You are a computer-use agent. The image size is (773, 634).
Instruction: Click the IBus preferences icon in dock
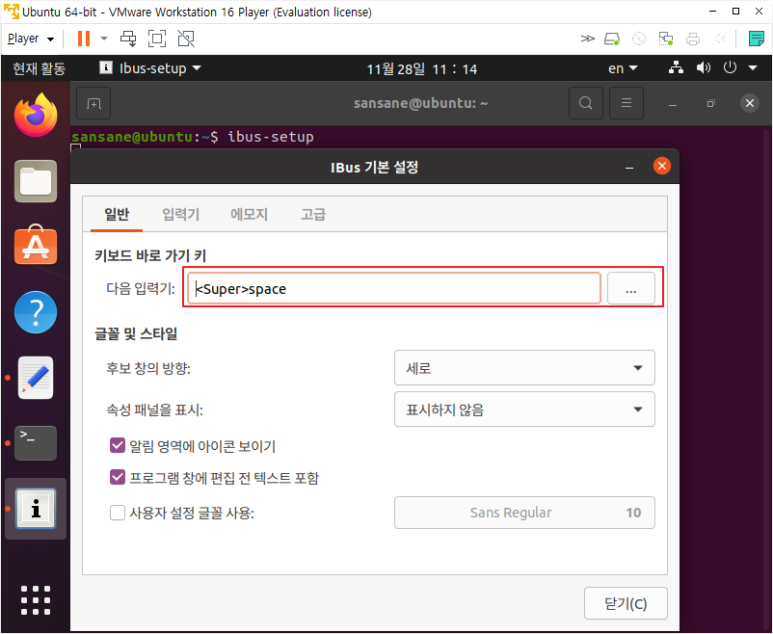click(x=35, y=508)
